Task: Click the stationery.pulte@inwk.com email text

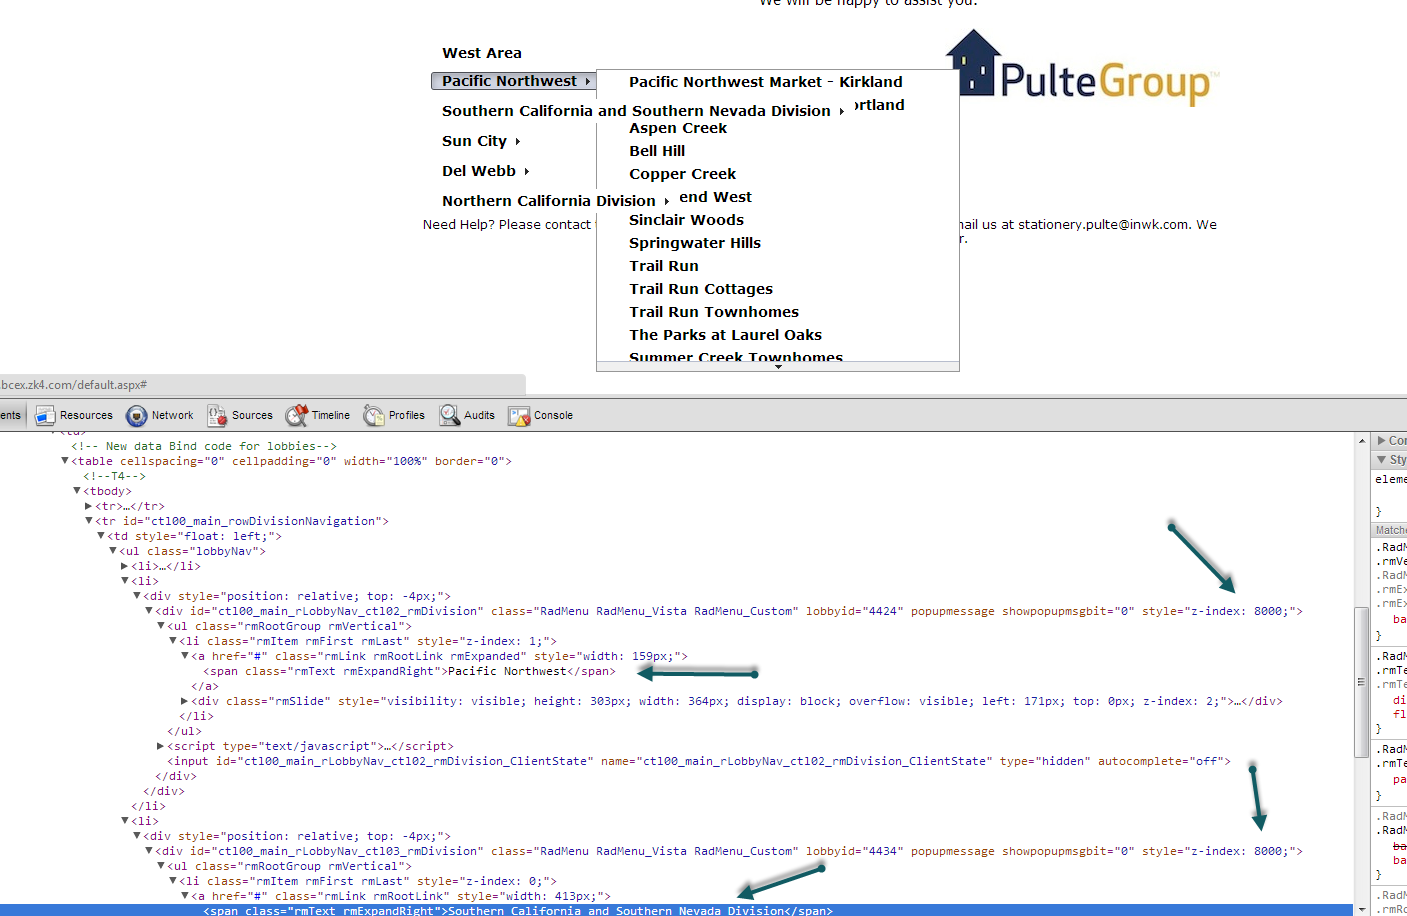Action: (x=1104, y=225)
